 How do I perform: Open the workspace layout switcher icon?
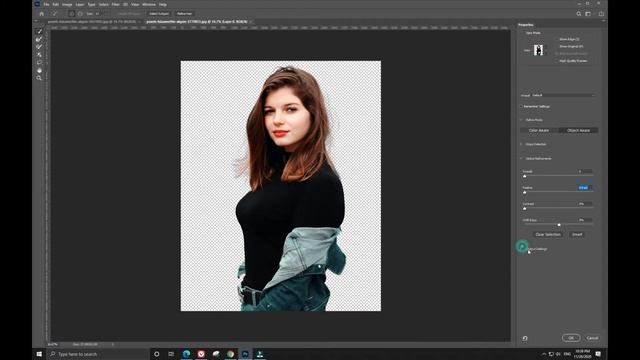pyautogui.click(x=589, y=13)
